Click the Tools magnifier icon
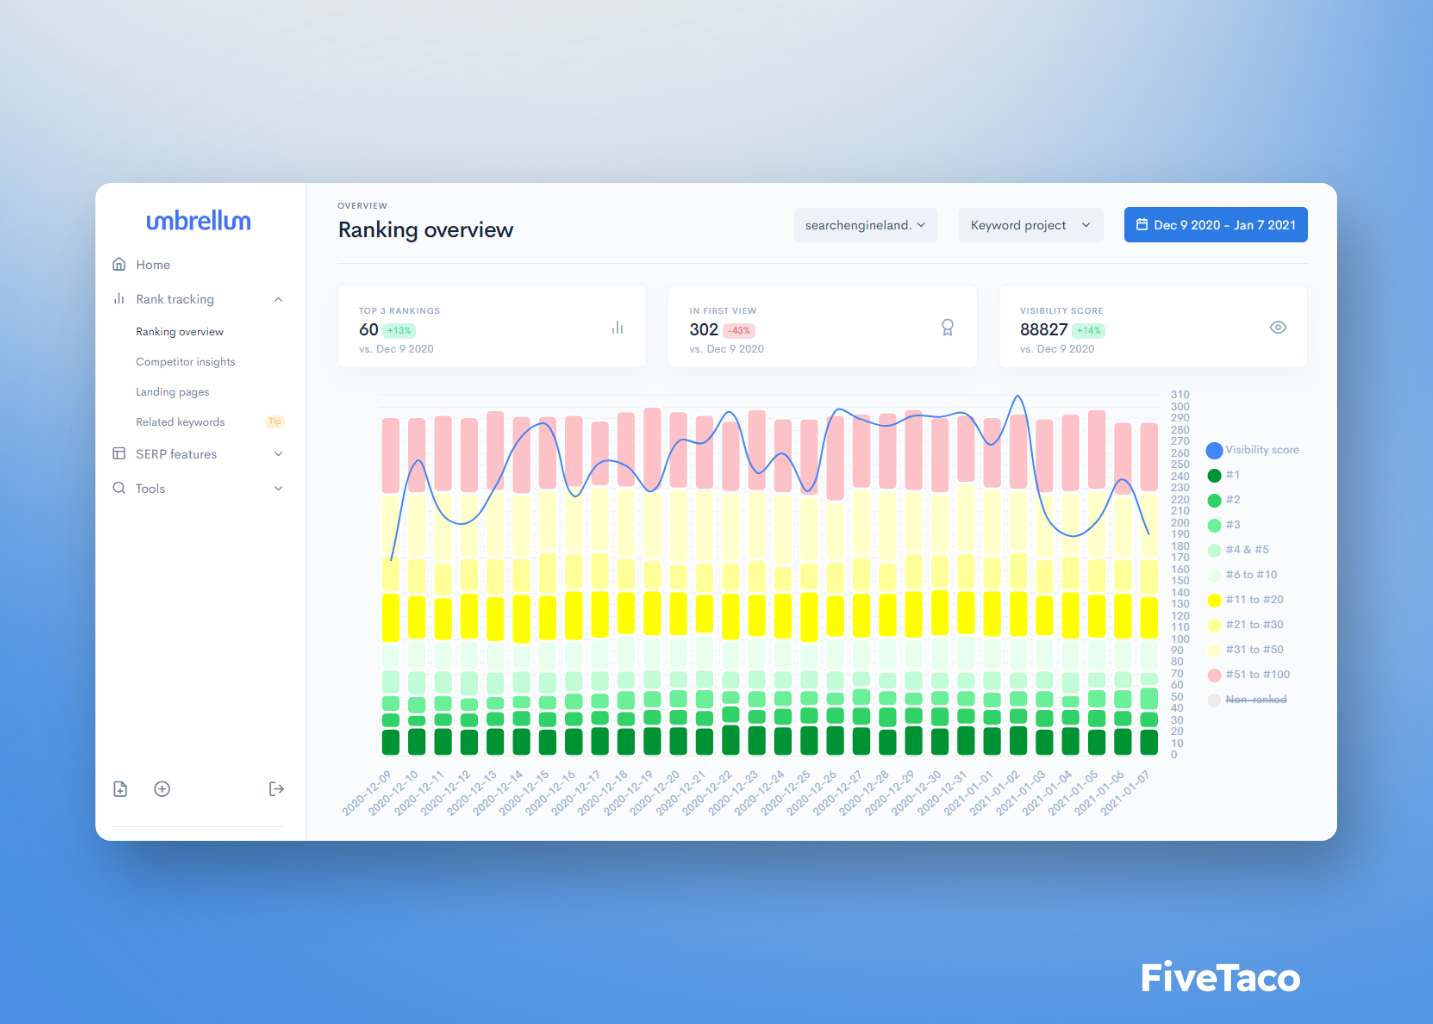 (119, 489)
